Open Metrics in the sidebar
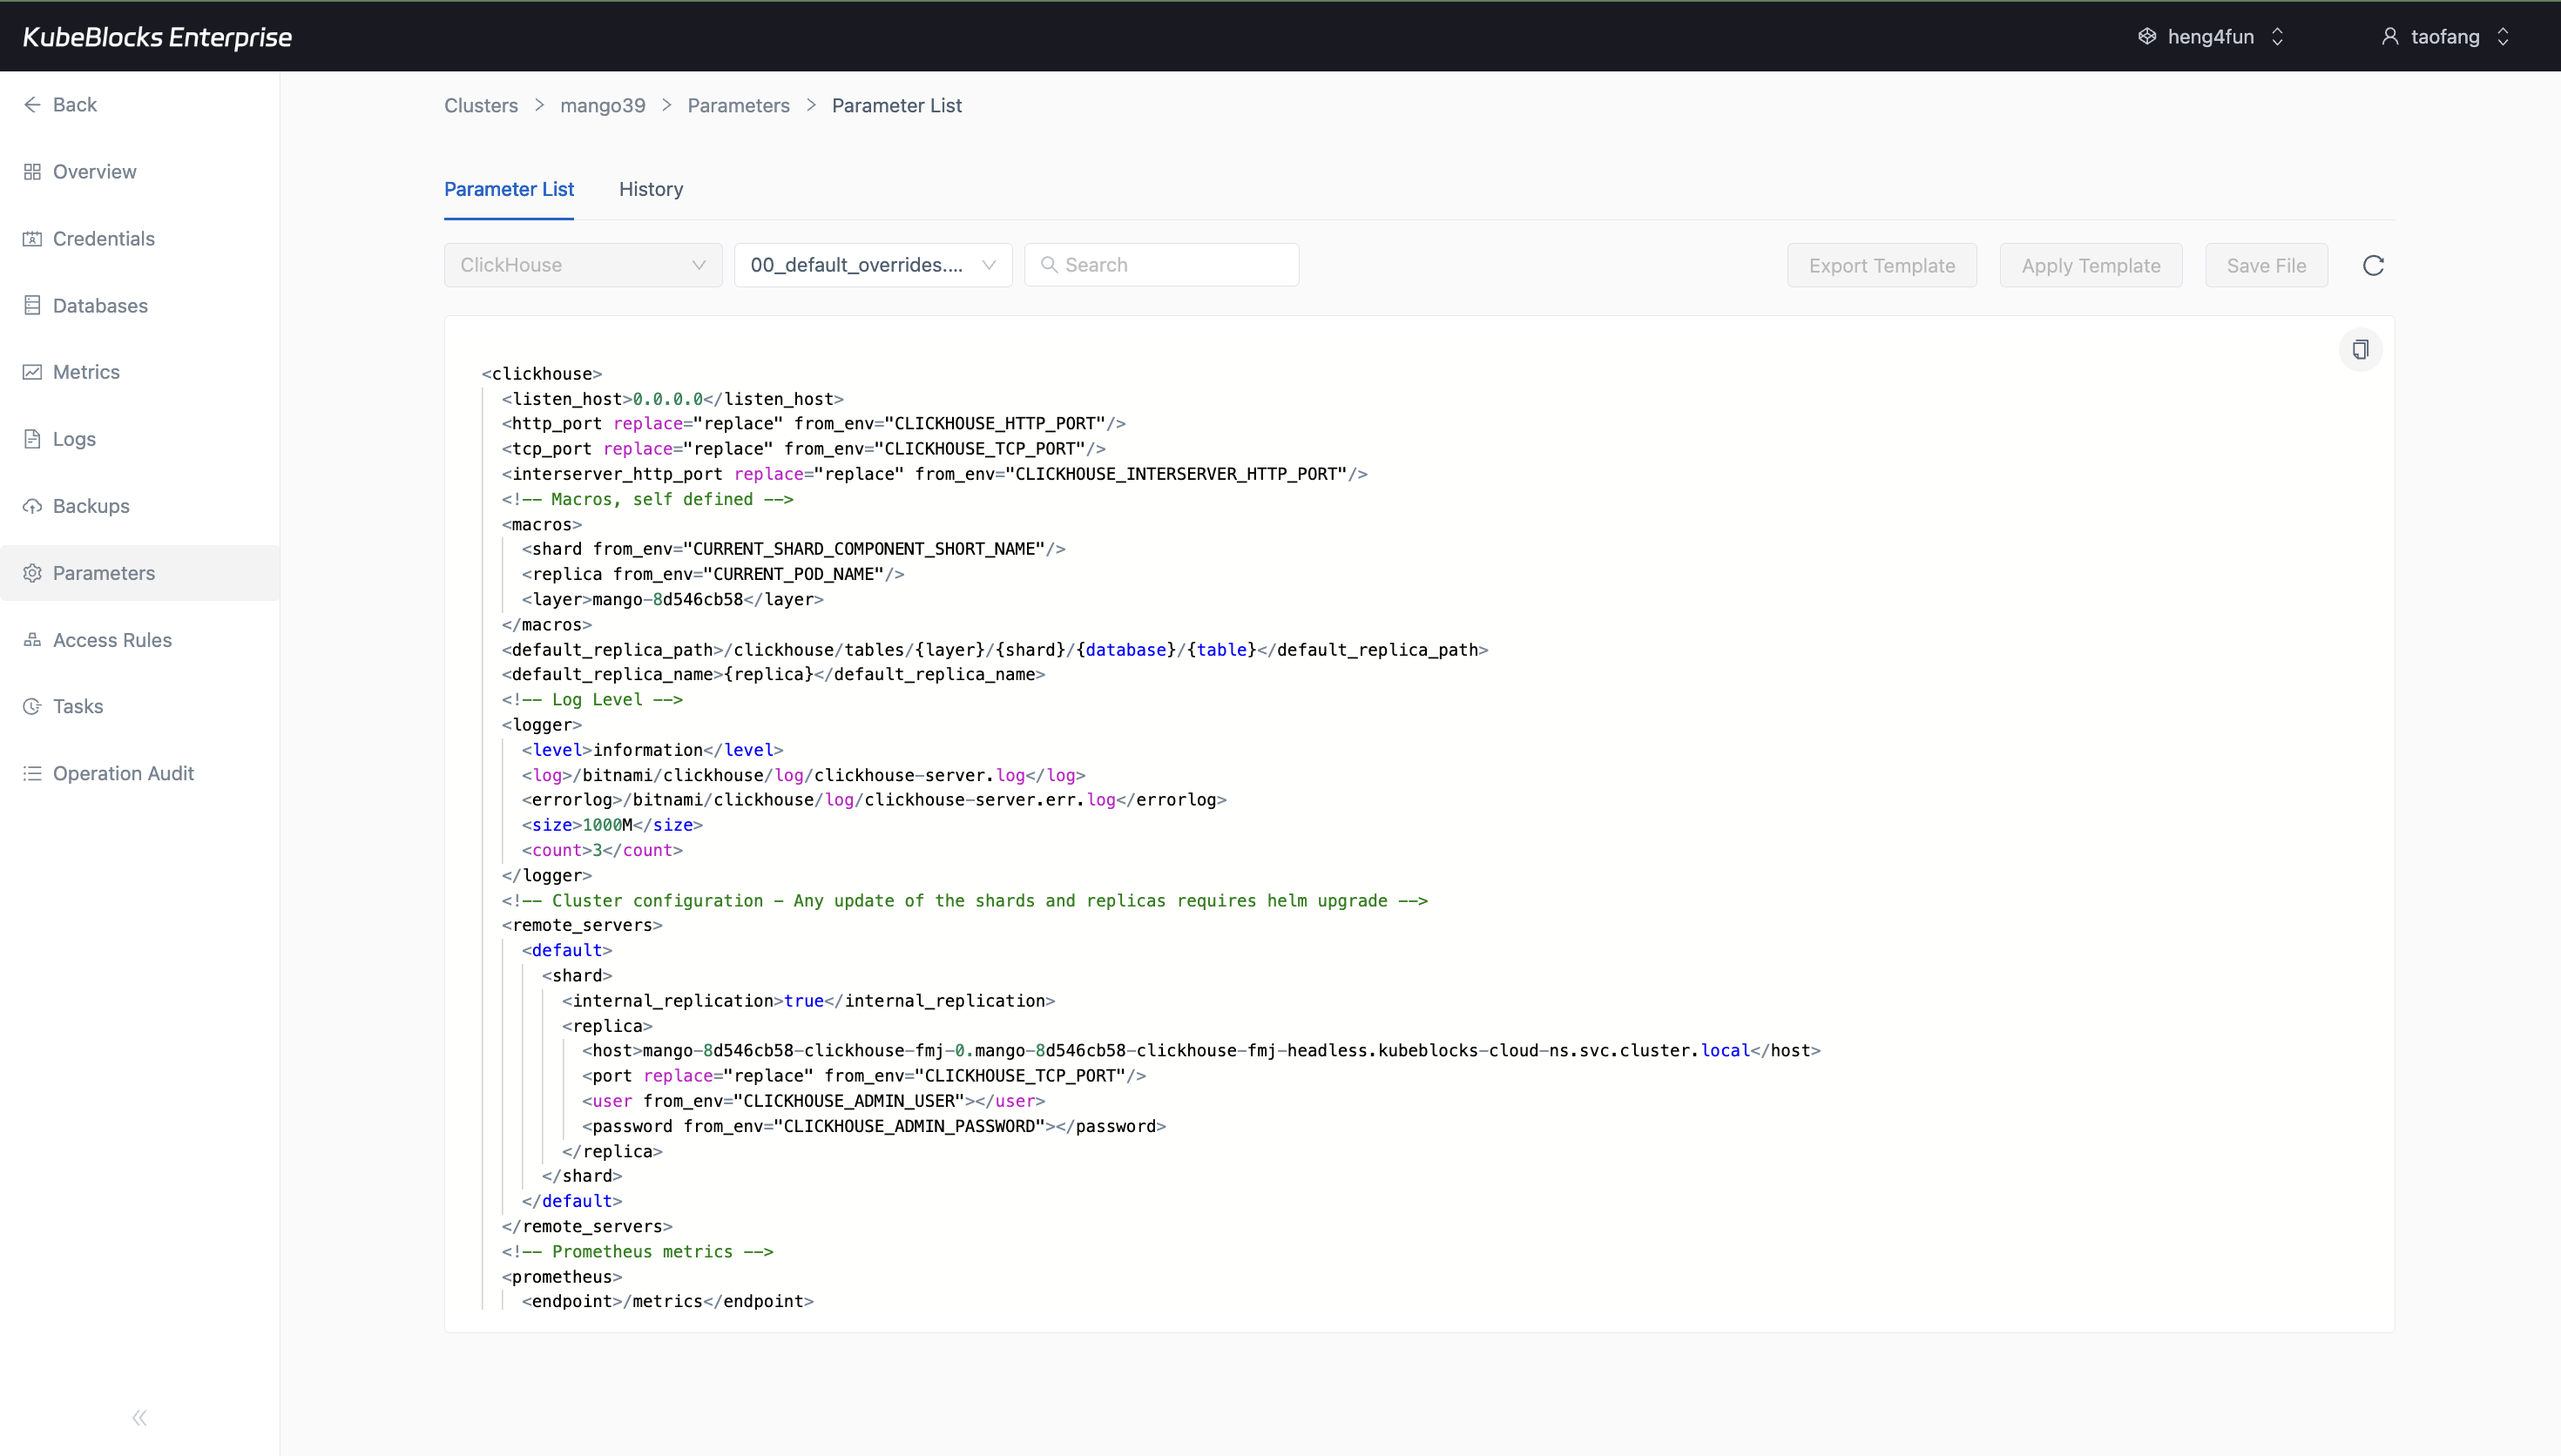This screenshot has width=2561, height=1456. pos(140,372)
